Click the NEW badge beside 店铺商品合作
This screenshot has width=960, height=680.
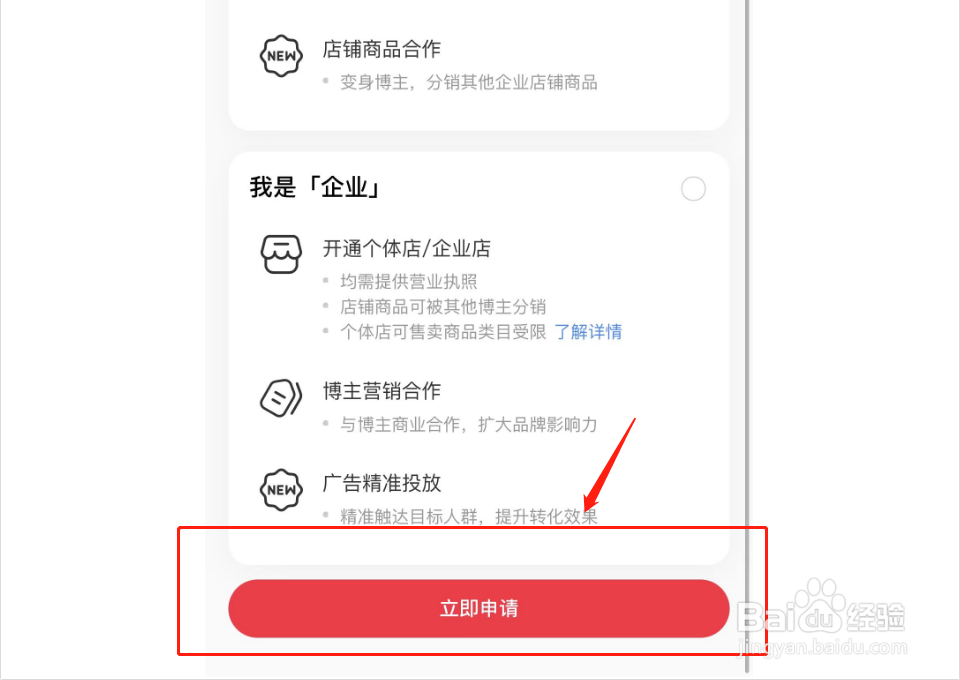pyautogui.click(x=281, y=56)
